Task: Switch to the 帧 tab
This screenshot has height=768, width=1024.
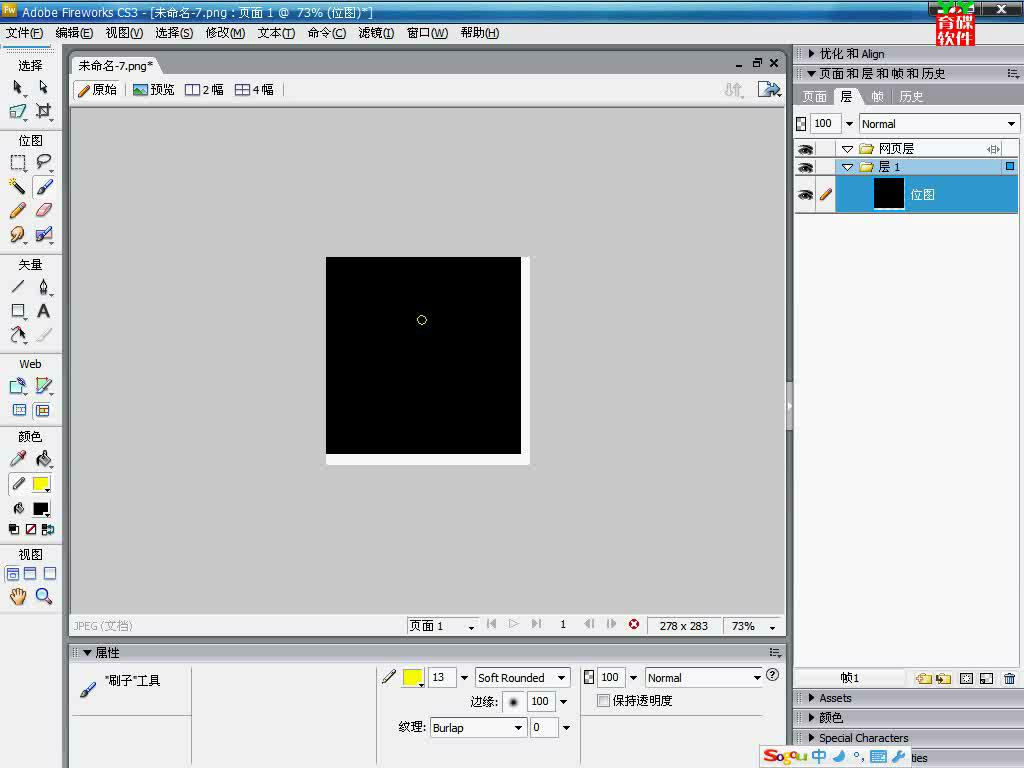Action: (x=877, y=97)
